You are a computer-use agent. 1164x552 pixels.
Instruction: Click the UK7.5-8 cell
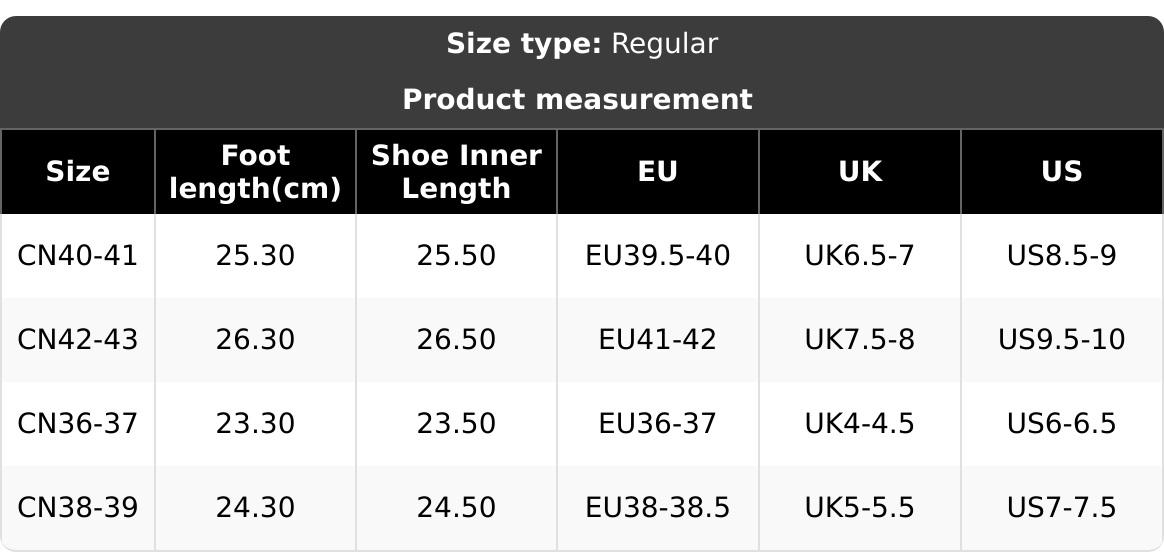click(860, 340)
